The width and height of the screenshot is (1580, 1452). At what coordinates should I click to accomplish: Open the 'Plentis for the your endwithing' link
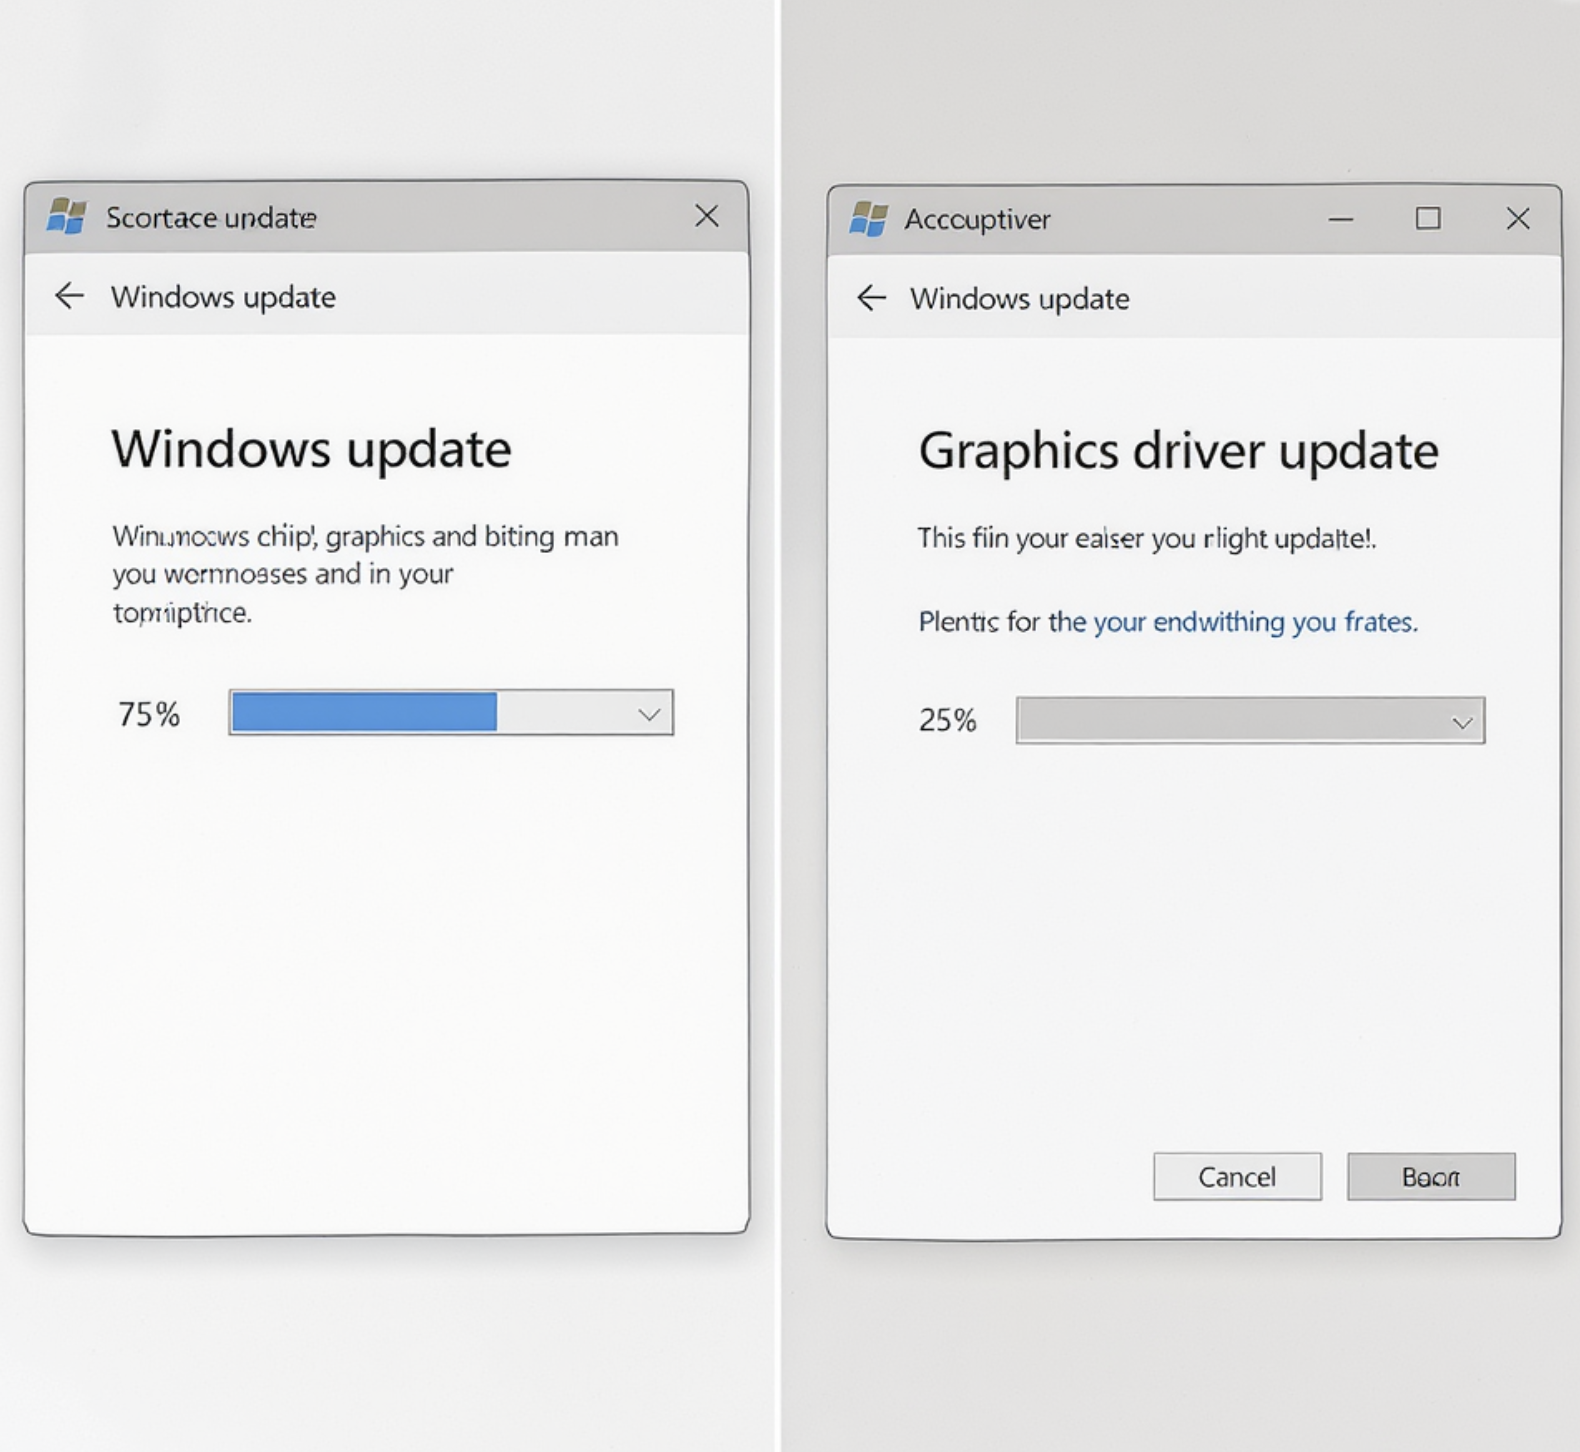1168,622
